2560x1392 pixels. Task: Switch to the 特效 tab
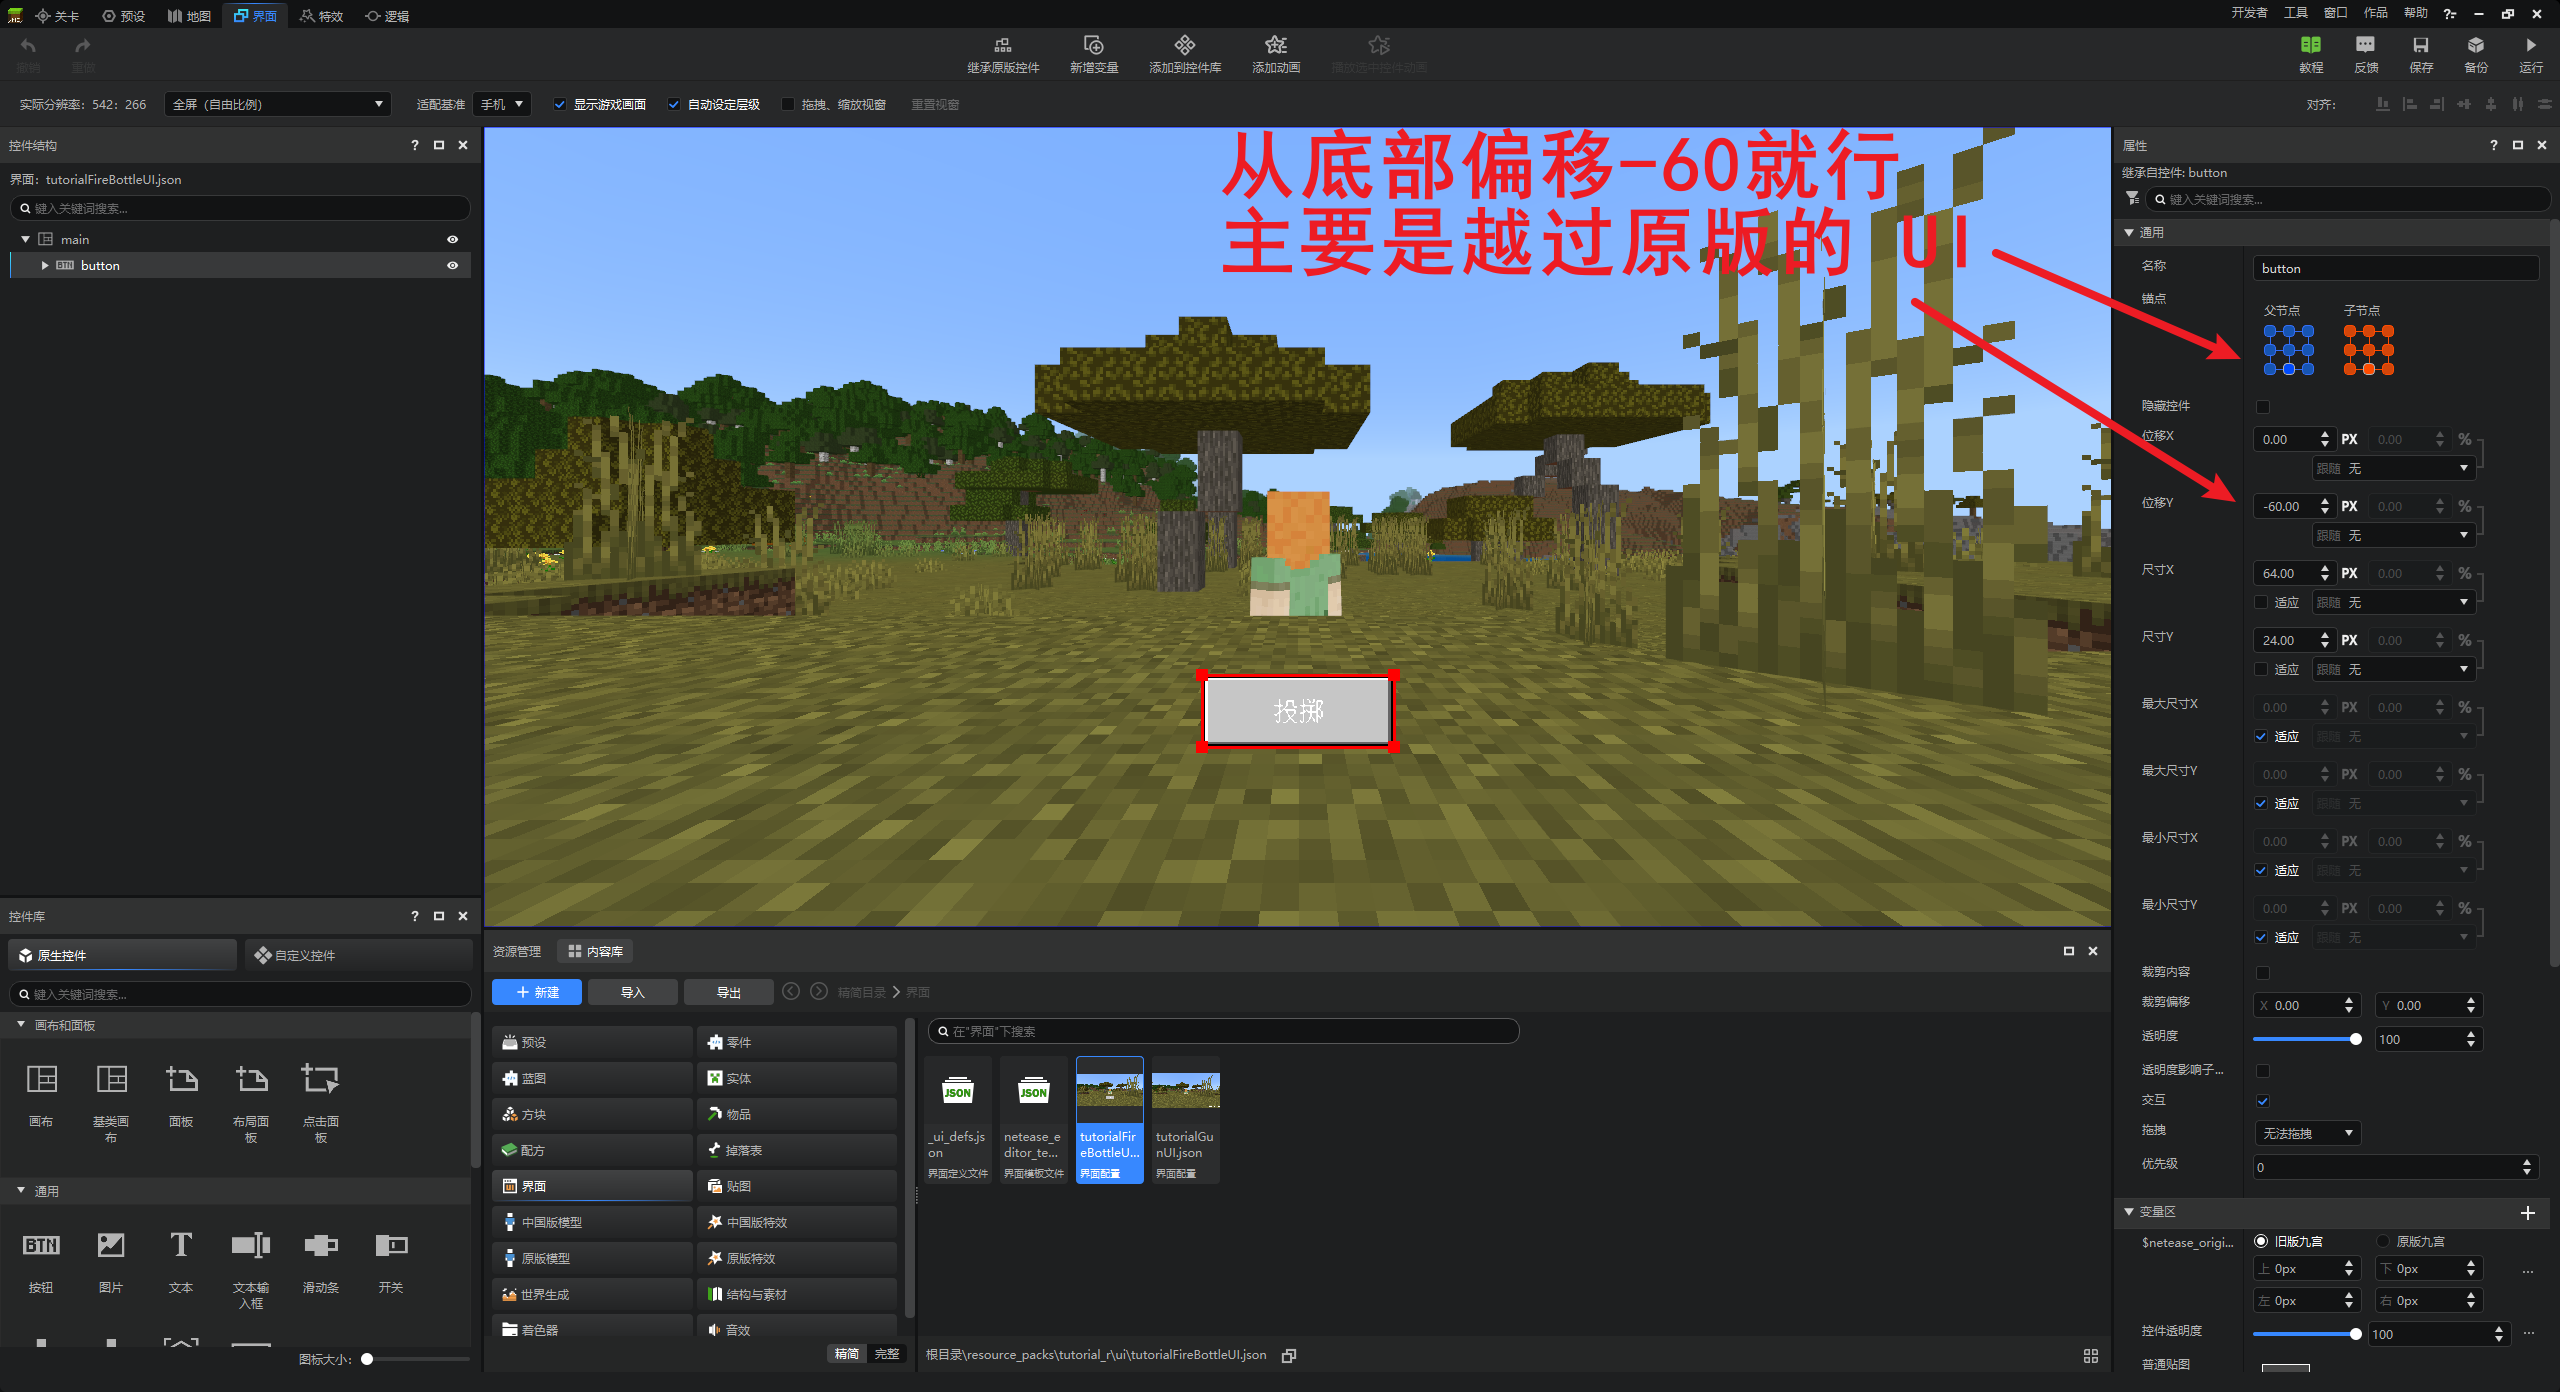(x=322, y=15)
